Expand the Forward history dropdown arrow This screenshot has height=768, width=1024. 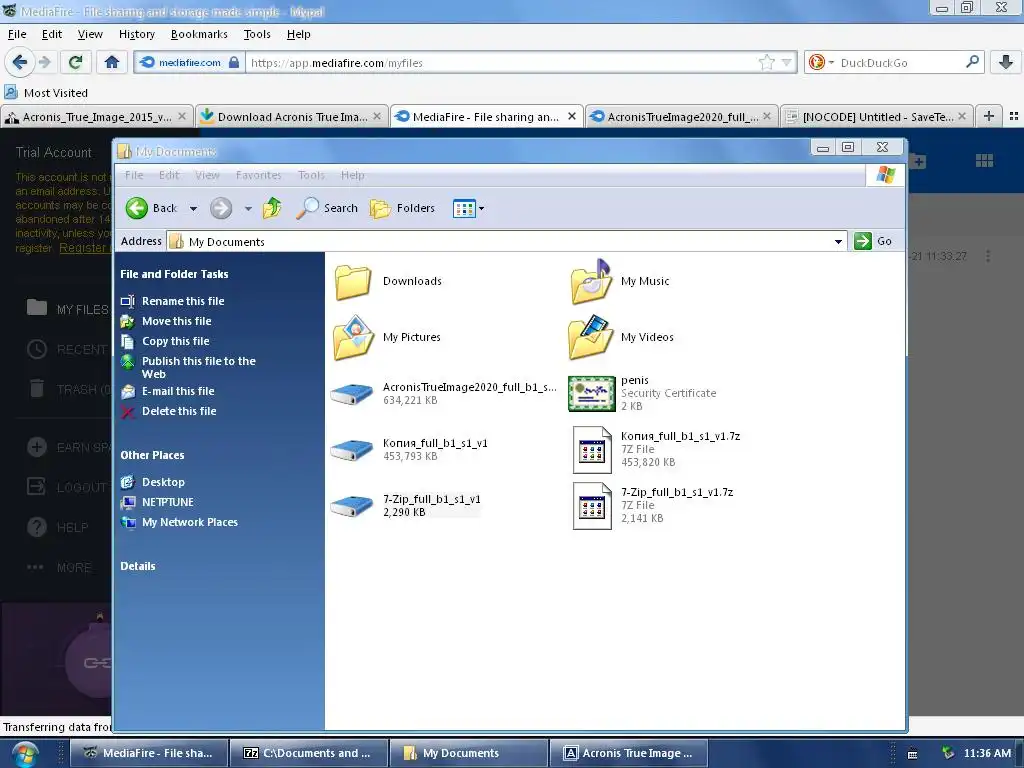pos(248,209)
